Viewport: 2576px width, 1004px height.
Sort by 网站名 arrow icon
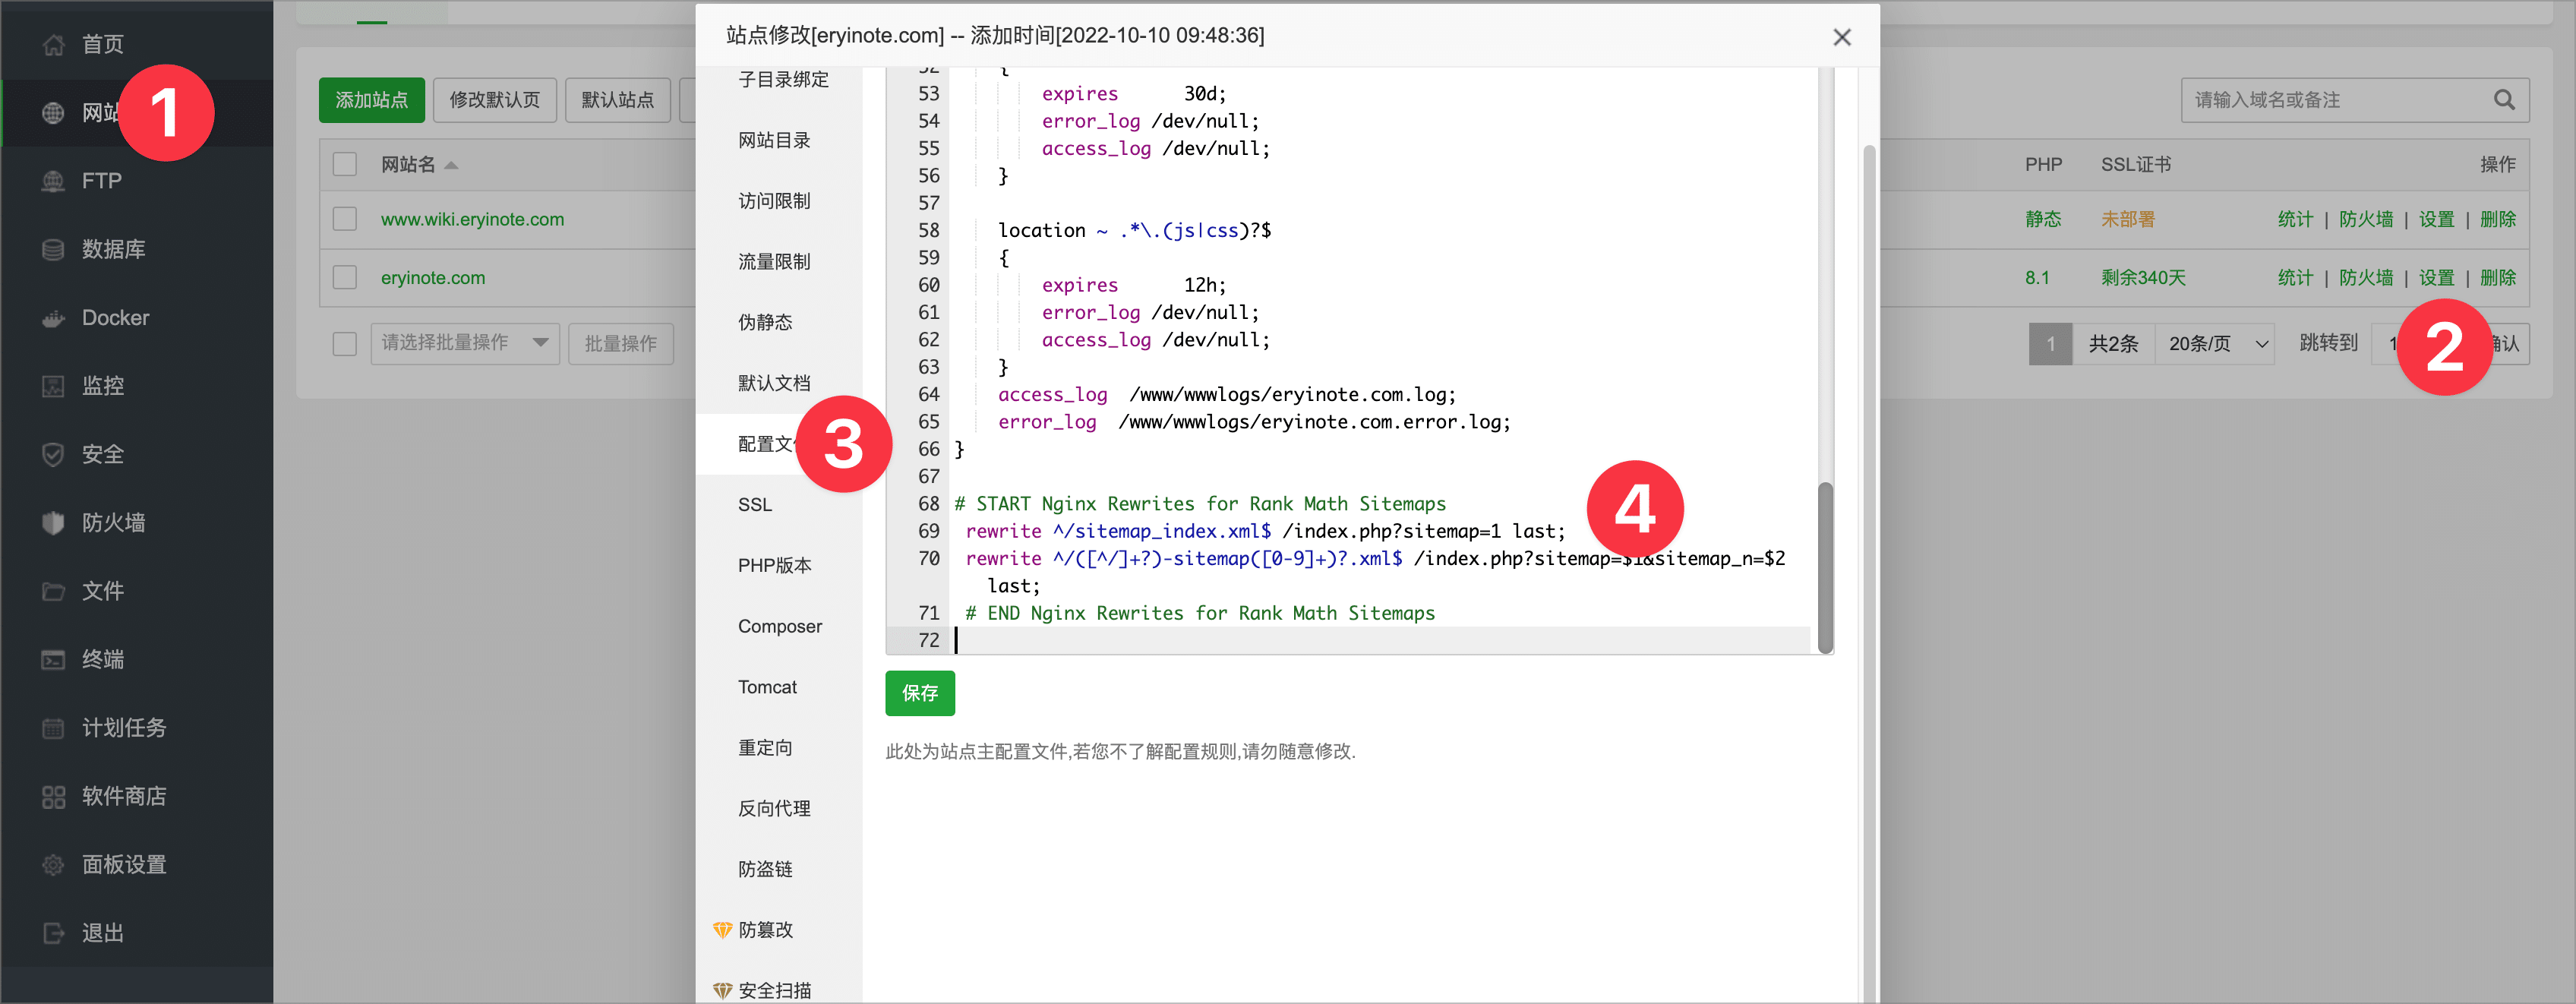coord(451,165)
